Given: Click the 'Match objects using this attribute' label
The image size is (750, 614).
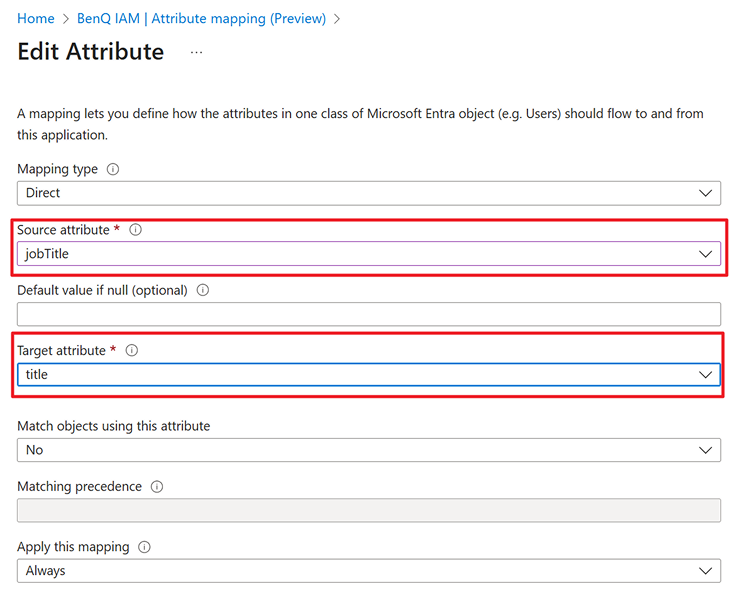Looking at the screenshot, I should click(x=114, y=426).
